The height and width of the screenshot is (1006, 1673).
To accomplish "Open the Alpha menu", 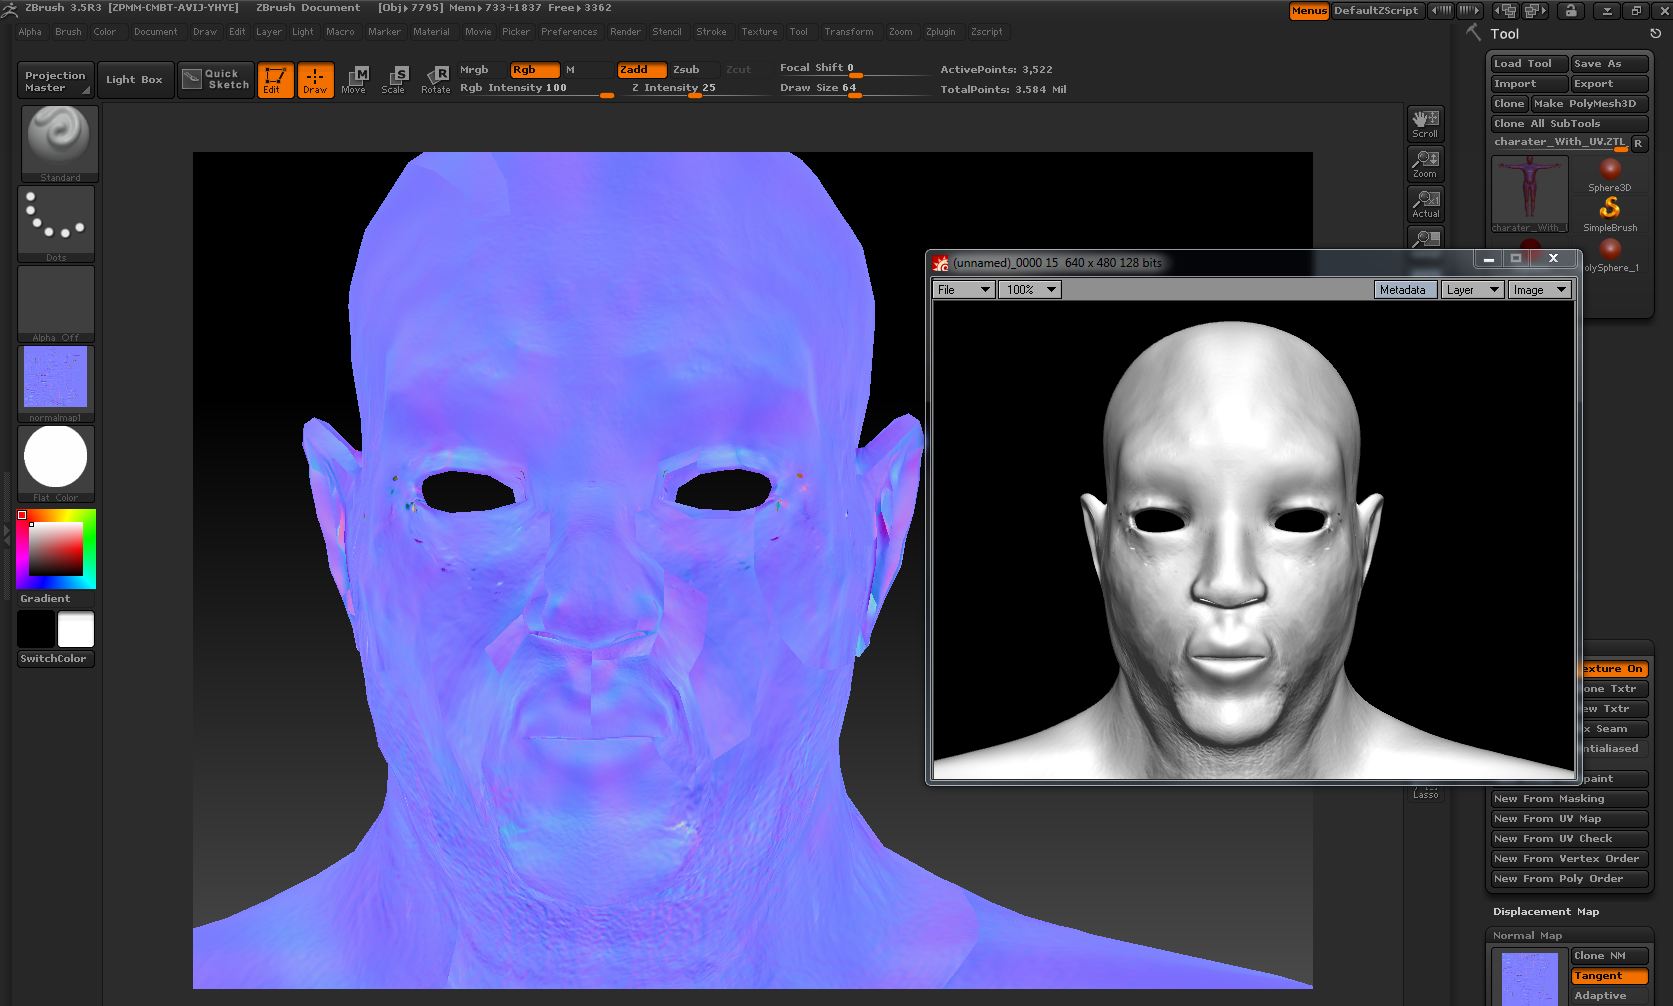I will pyautogui.click(x=30, y=32).
